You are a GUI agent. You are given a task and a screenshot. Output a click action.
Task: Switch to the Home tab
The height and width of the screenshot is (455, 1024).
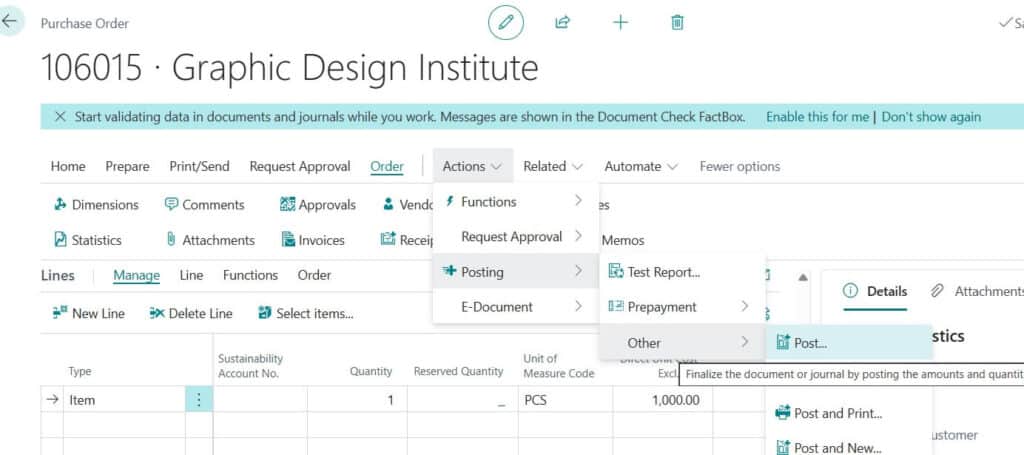point(68,166)
